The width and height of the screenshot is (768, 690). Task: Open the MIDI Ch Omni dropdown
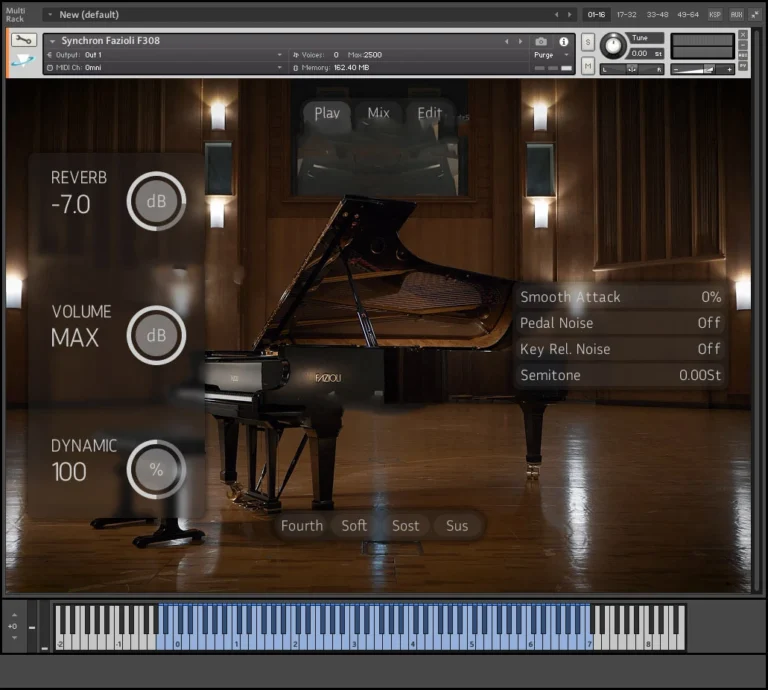(164, 68)
